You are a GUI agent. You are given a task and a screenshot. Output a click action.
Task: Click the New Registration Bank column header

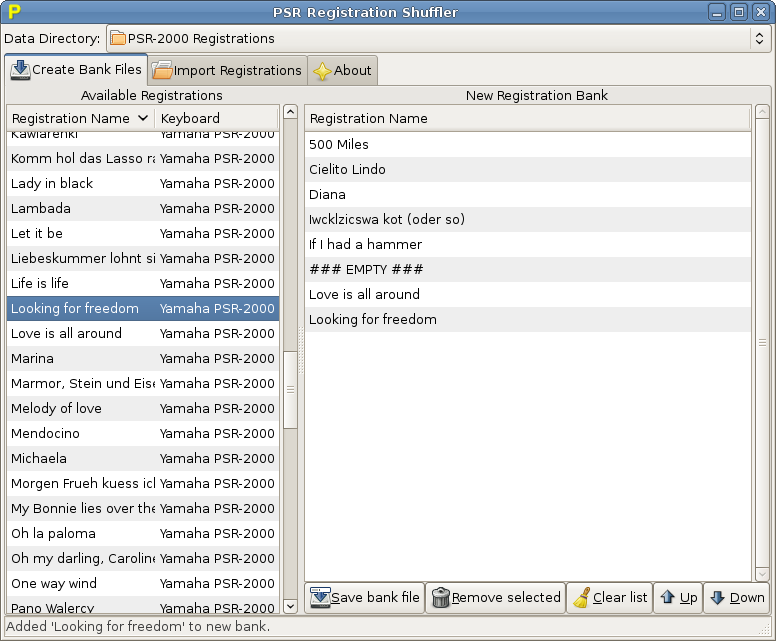[x=526, y=118]
